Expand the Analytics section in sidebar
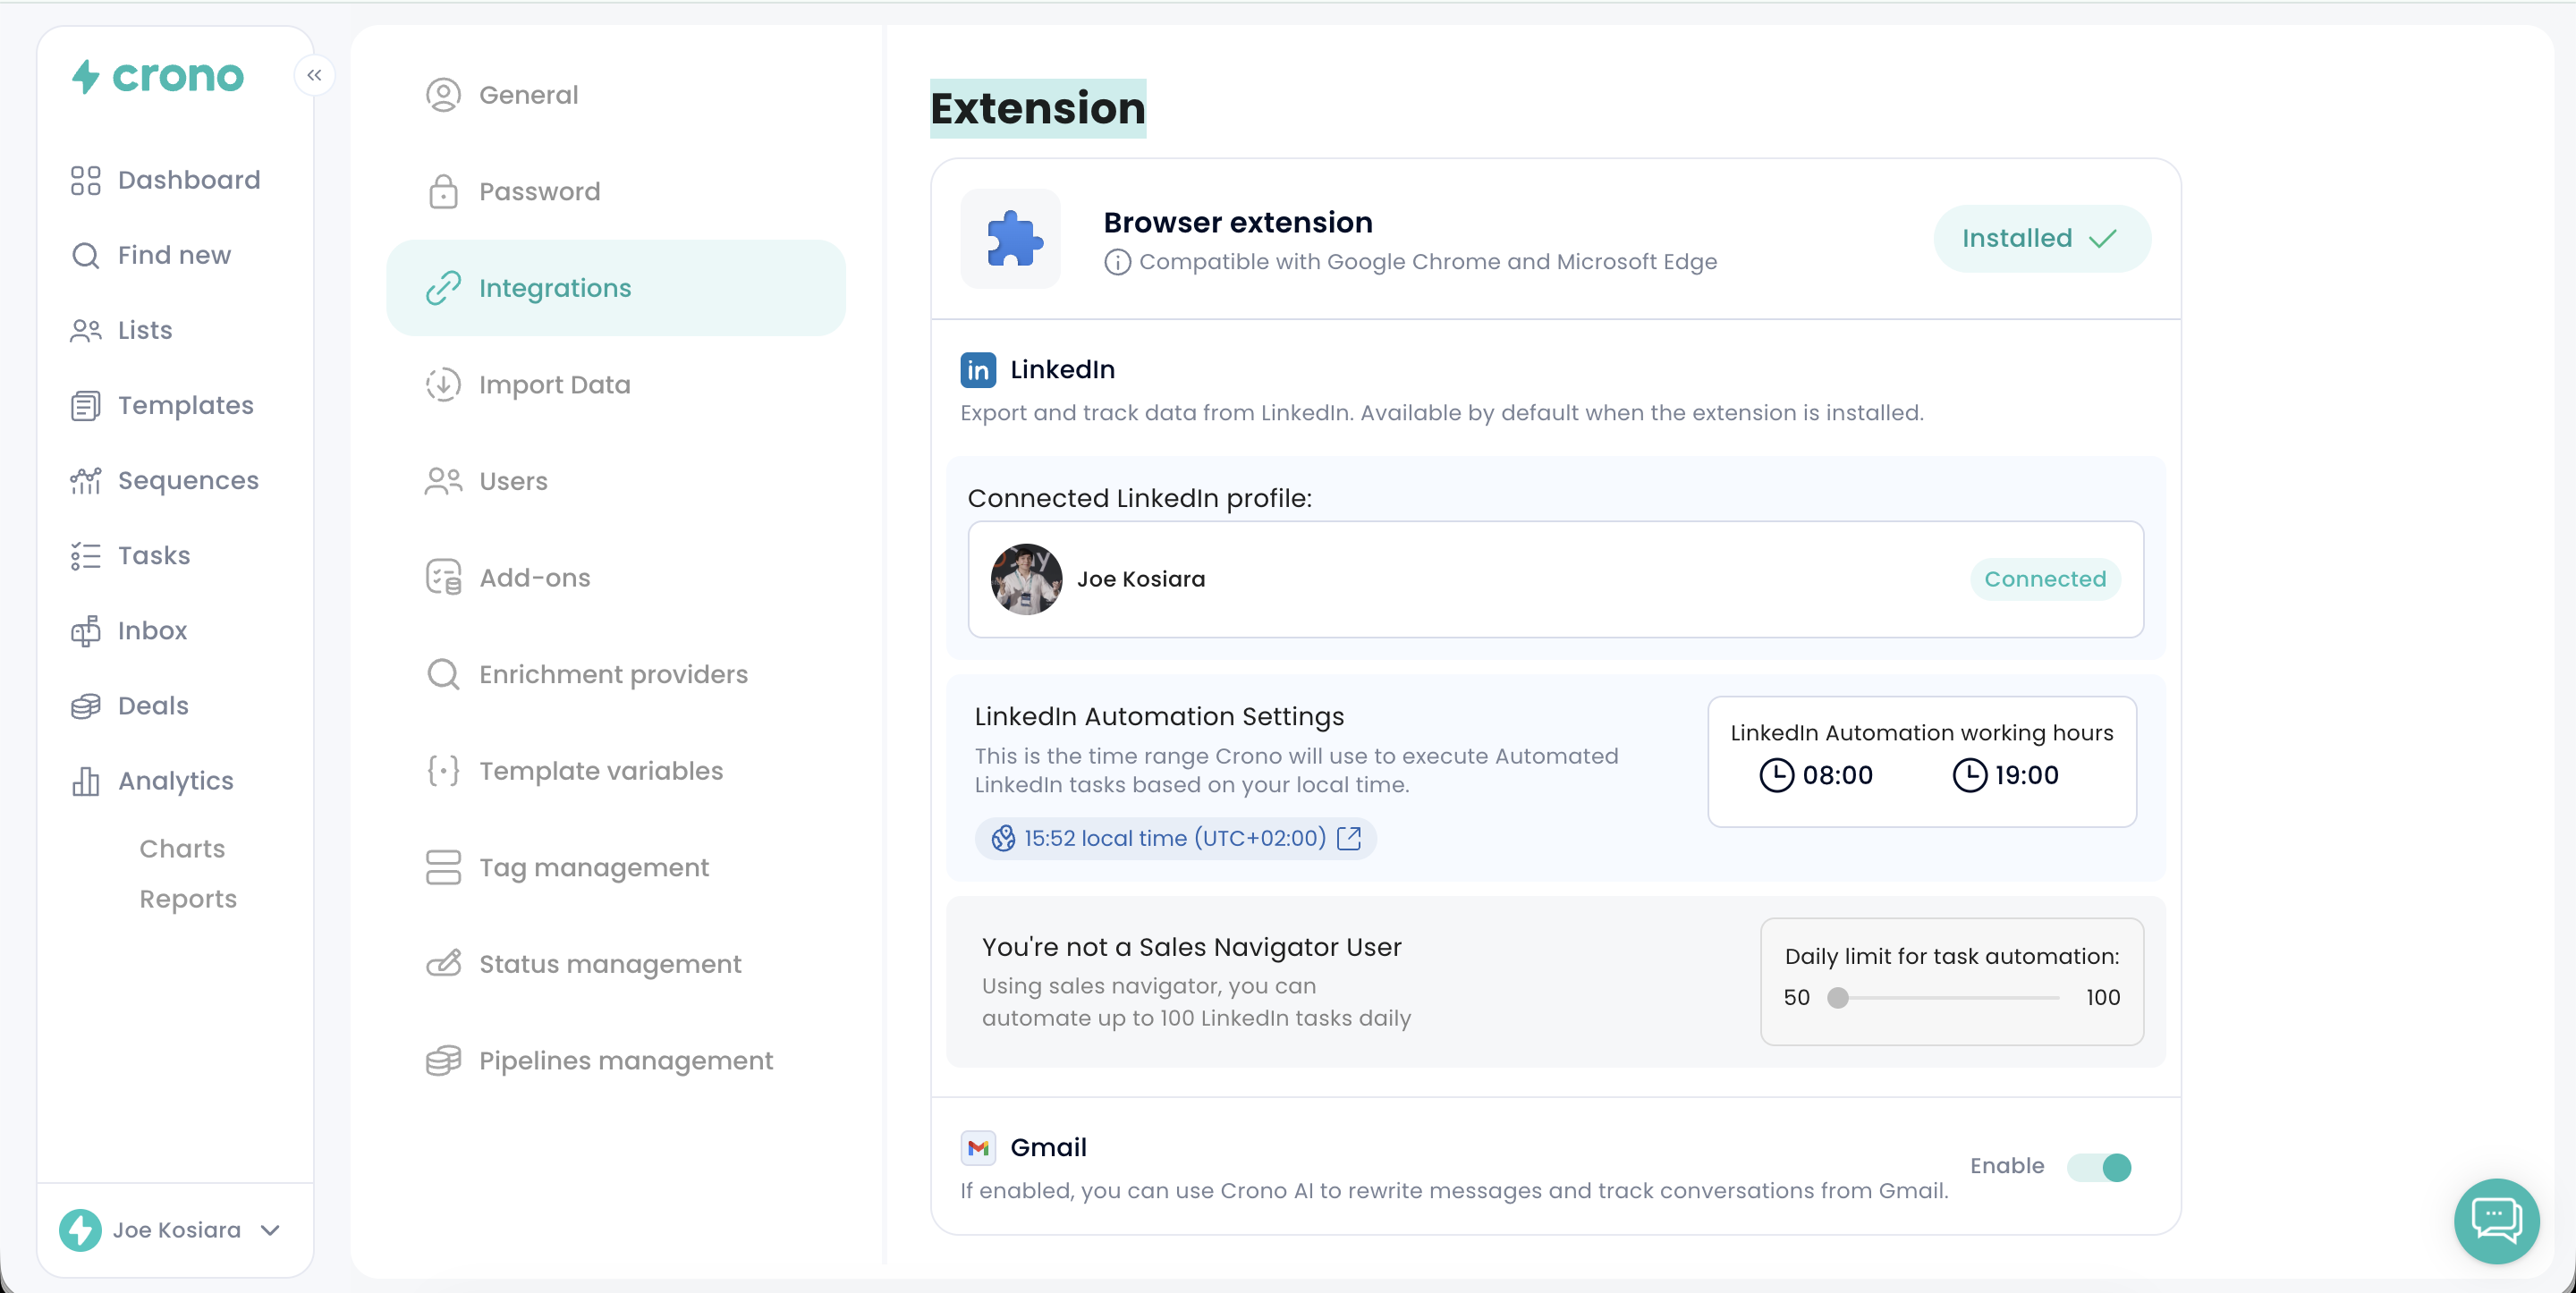Screen dimensions: 2576x1293 click(175, 781)
